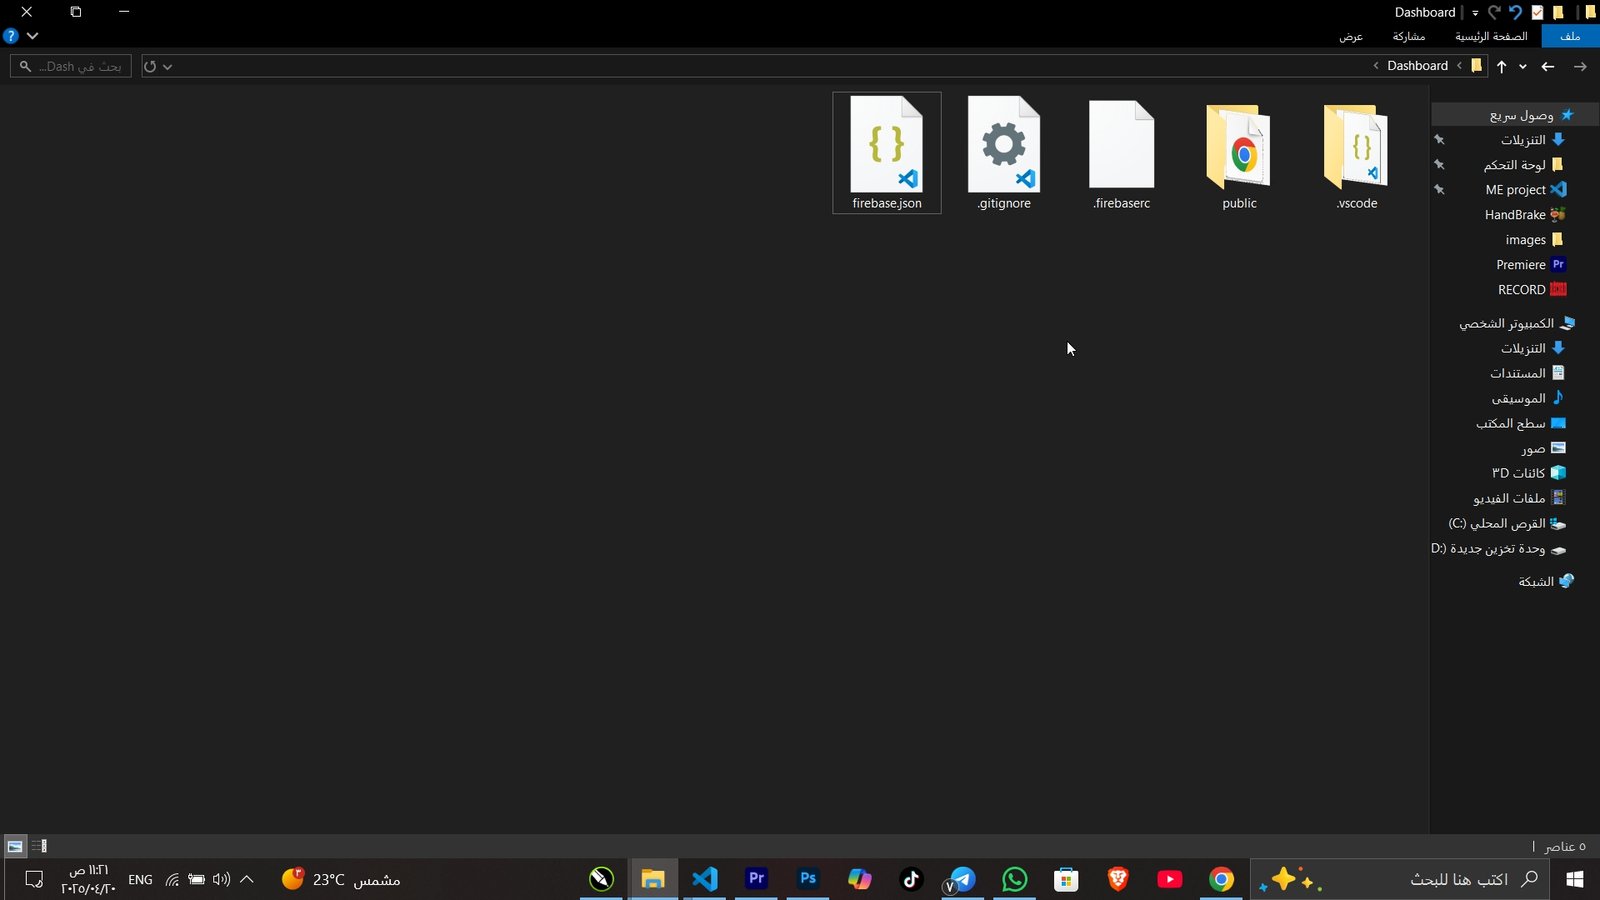Screen dimensions: 1600x900
Task: Select the .vscode folder
Action: [1357, 153]
